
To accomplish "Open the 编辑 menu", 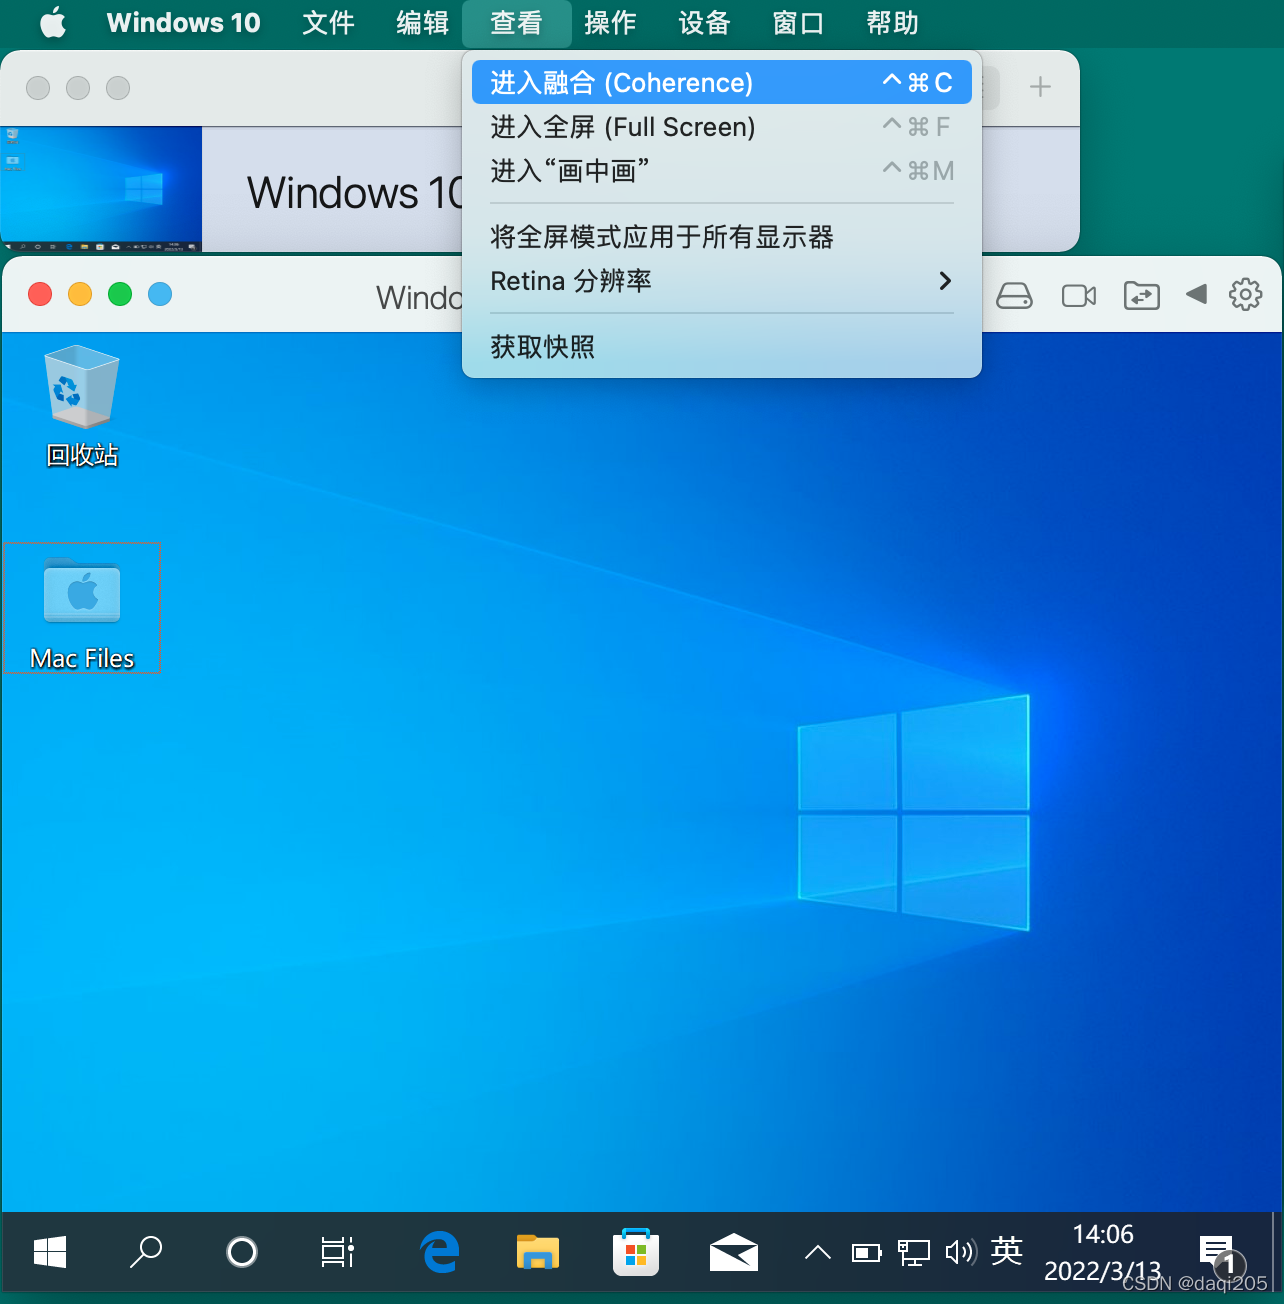I will (x=422, y=22).
